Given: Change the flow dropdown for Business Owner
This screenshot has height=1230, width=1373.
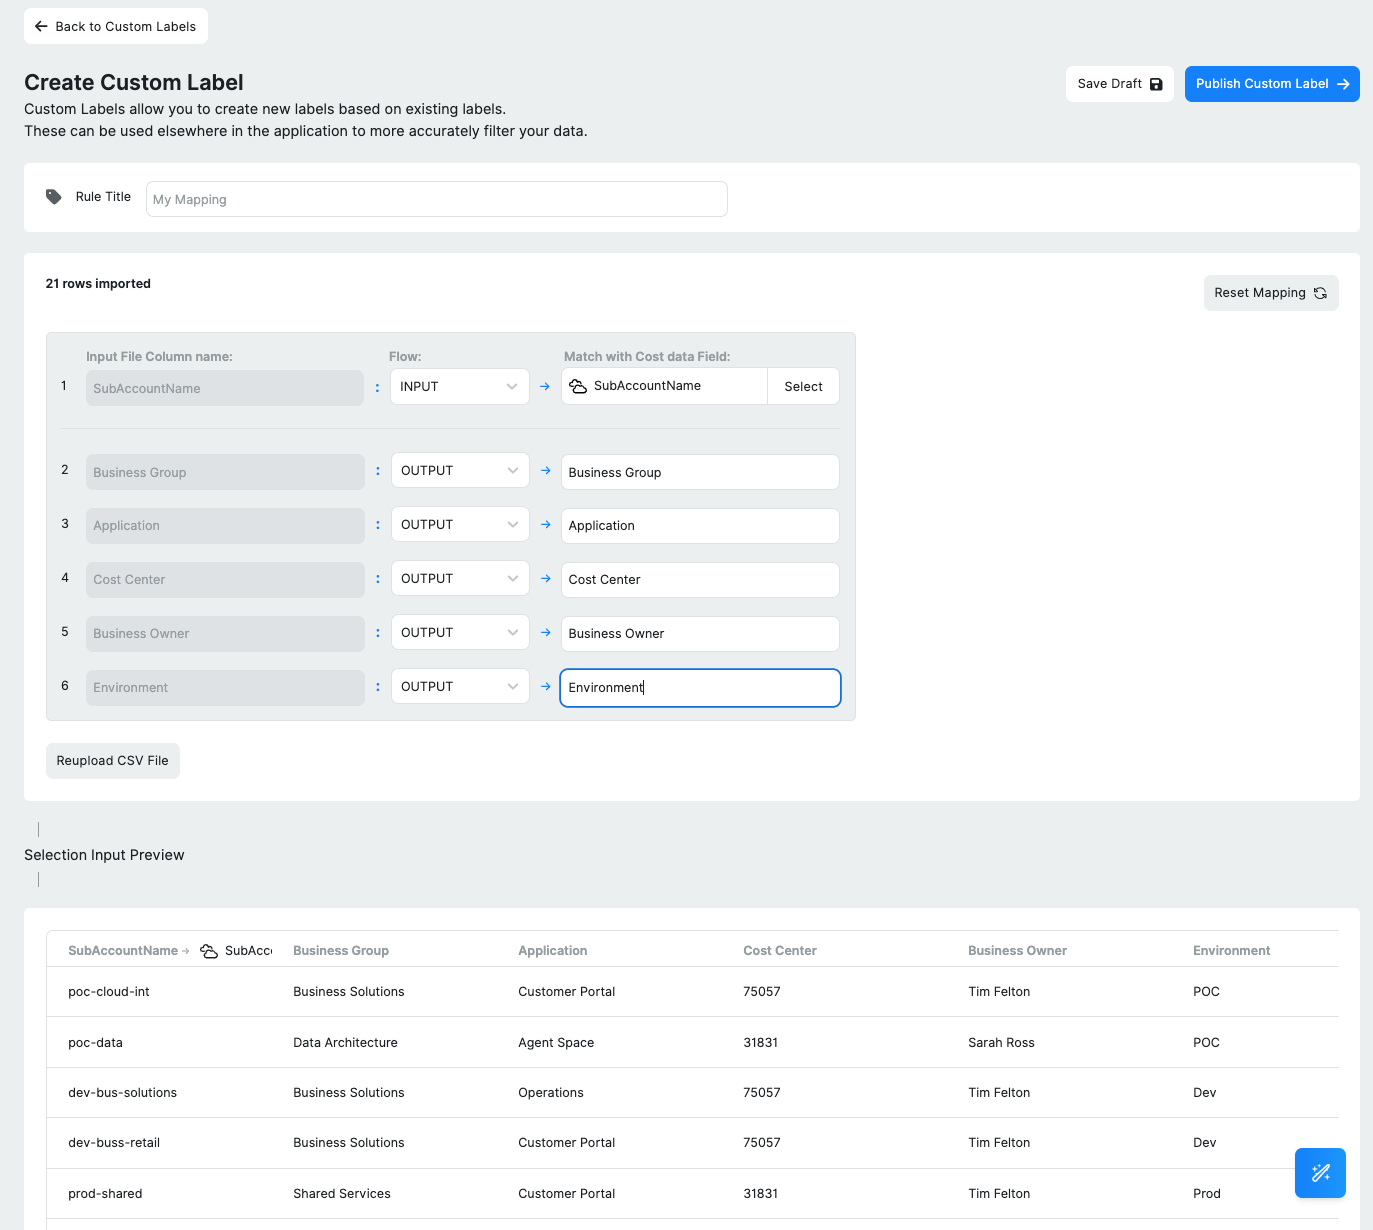Looking at the screenshot, I should (459, 633).
